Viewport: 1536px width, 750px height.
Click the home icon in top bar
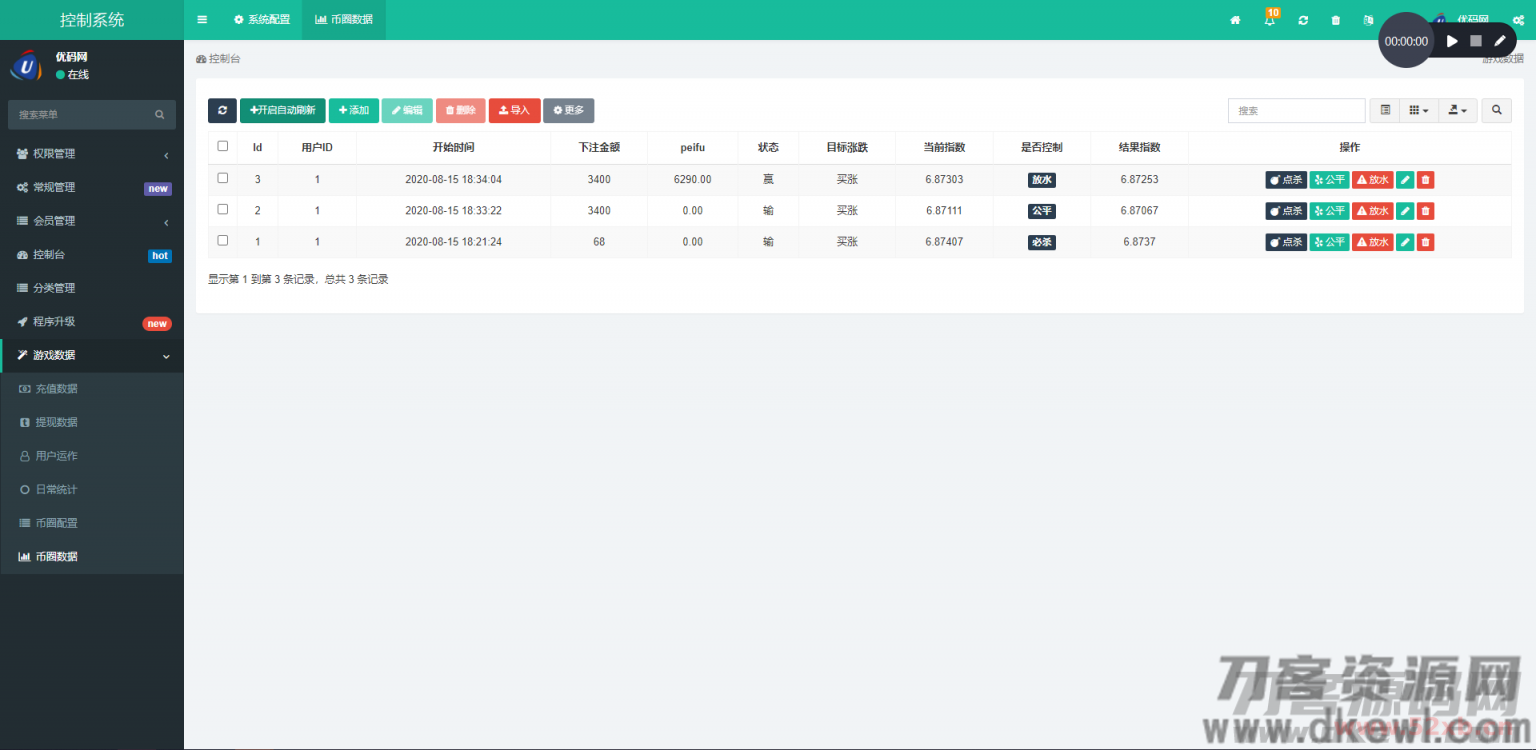[x=1235, y=20]
